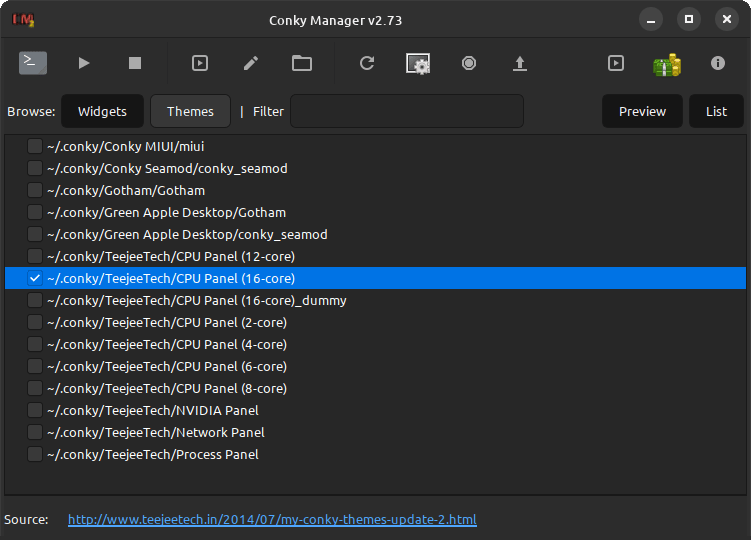Viewport: 751px width, 540px height.
Task: Select 'TeejeeTech/CPU Panel (4-core)' row text
Action: coord(167,345)
